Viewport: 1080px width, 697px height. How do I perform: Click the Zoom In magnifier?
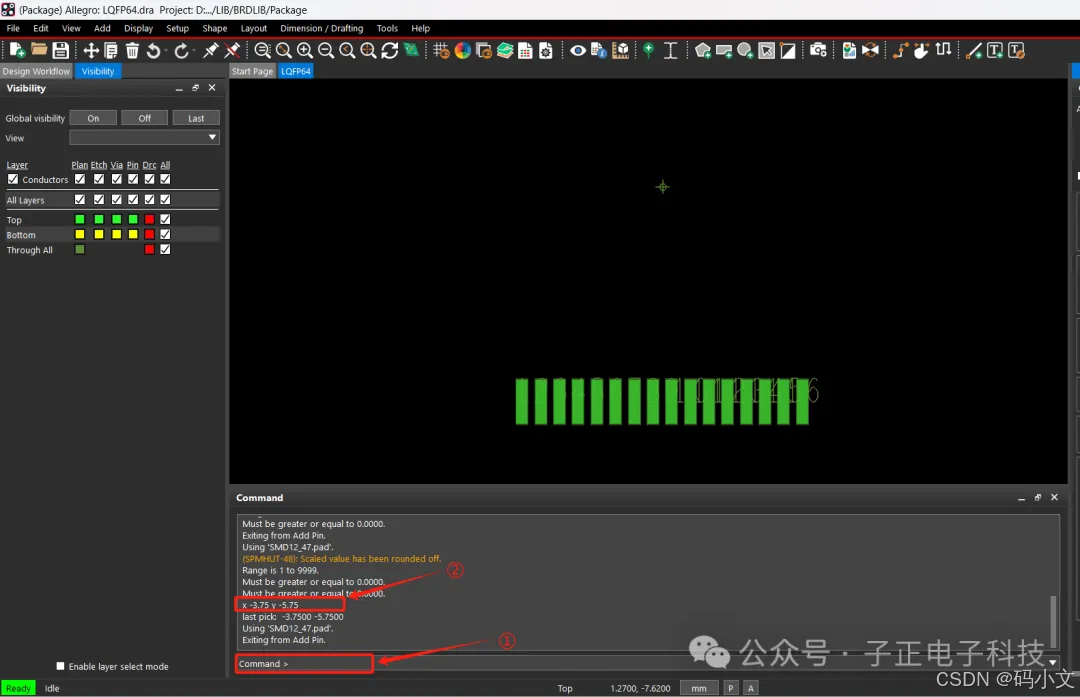pos(304,50)
